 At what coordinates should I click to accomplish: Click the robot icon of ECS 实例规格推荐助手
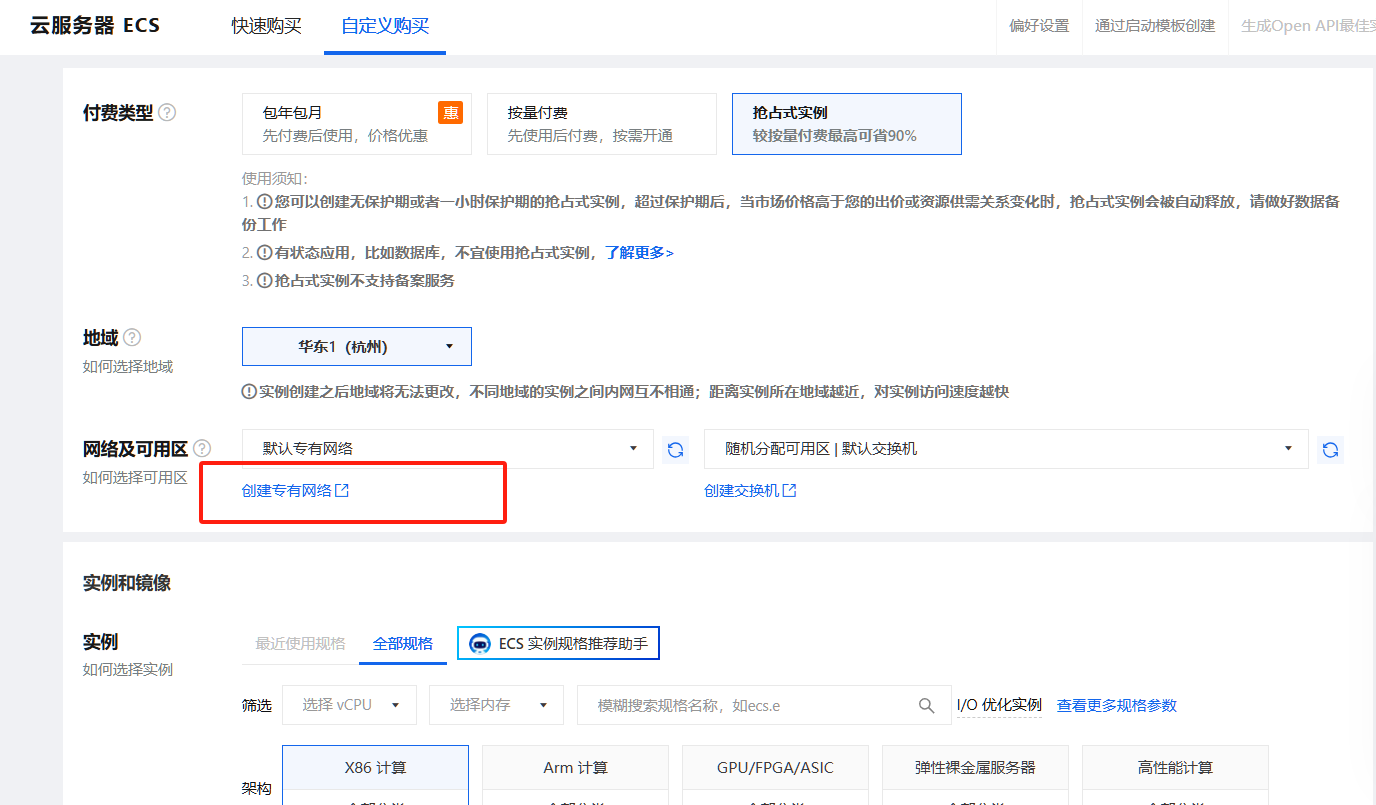pyautogui.click(x=480, y=644)
